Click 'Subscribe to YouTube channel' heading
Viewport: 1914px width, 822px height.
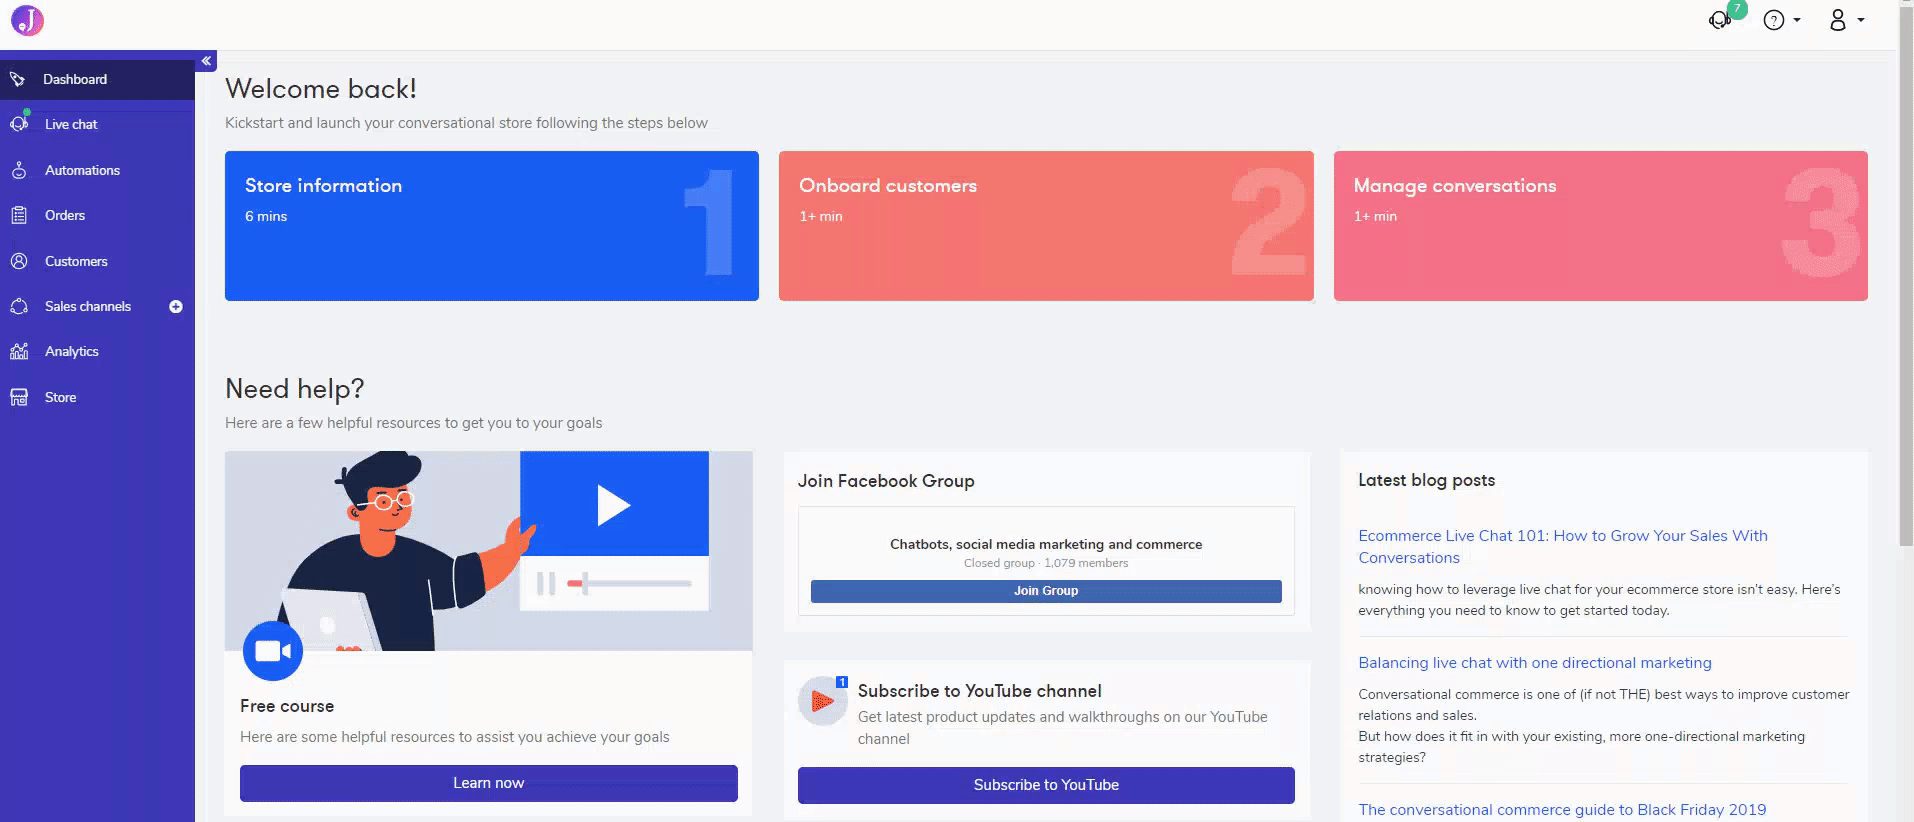coord(980,691)
